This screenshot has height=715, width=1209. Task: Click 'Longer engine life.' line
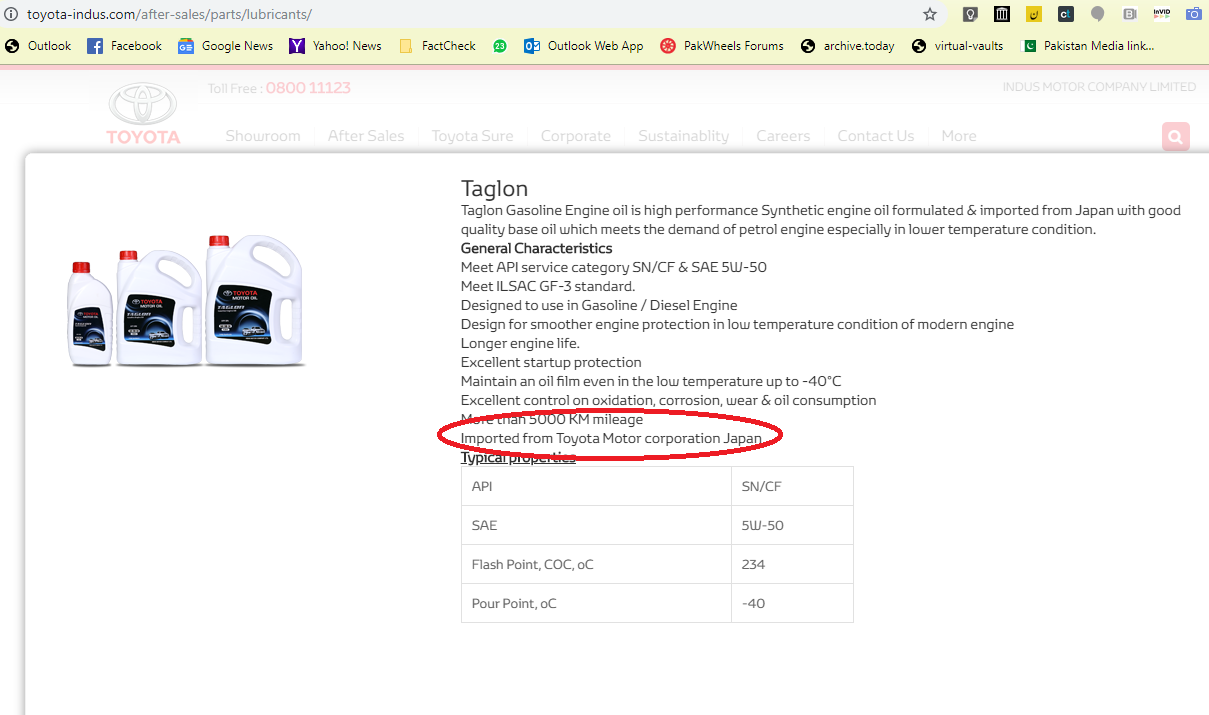pyautogui.click(x=520, y=343)
